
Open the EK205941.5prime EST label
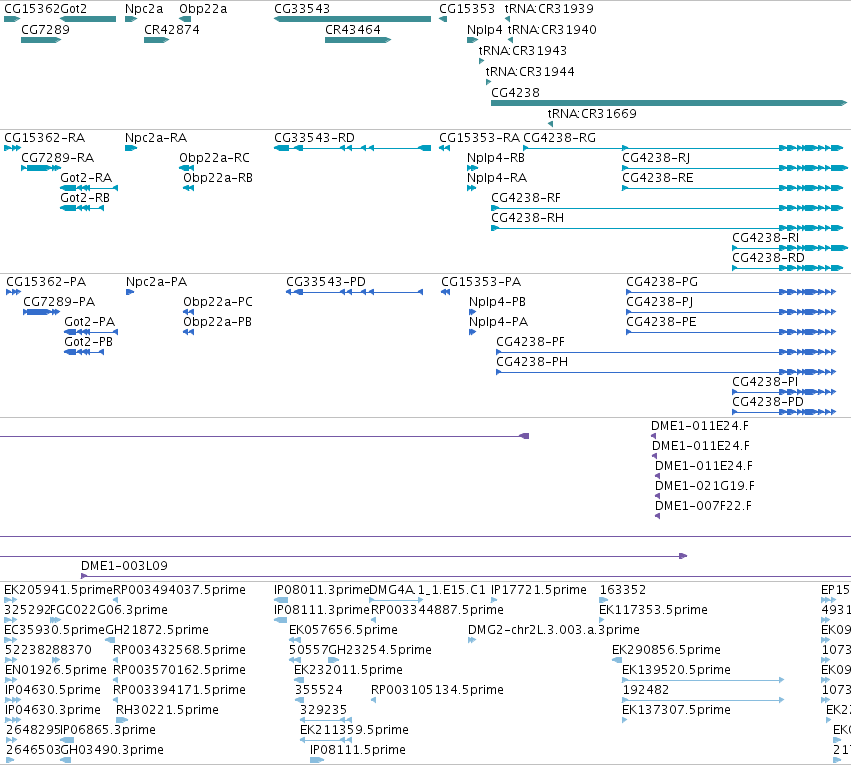58,590
